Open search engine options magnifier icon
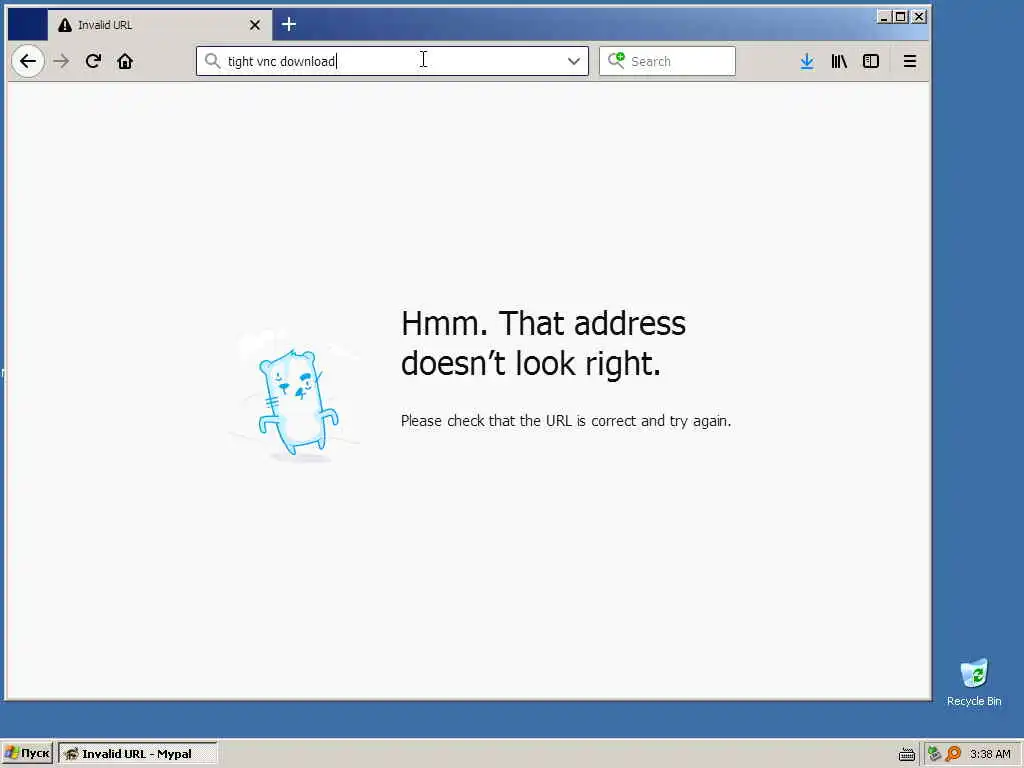Viewport: 1024px width, 768px height. [x=616, y=60]
